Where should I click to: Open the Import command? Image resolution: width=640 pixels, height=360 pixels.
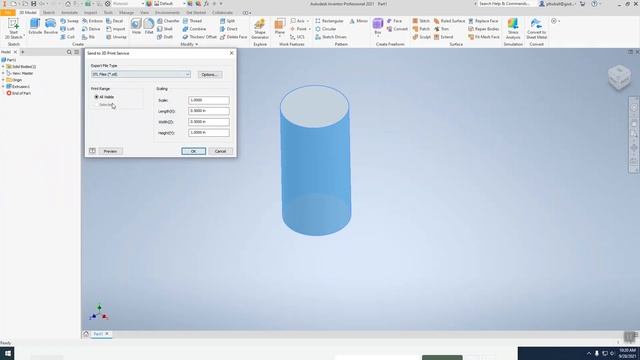[x=116, y=29]
